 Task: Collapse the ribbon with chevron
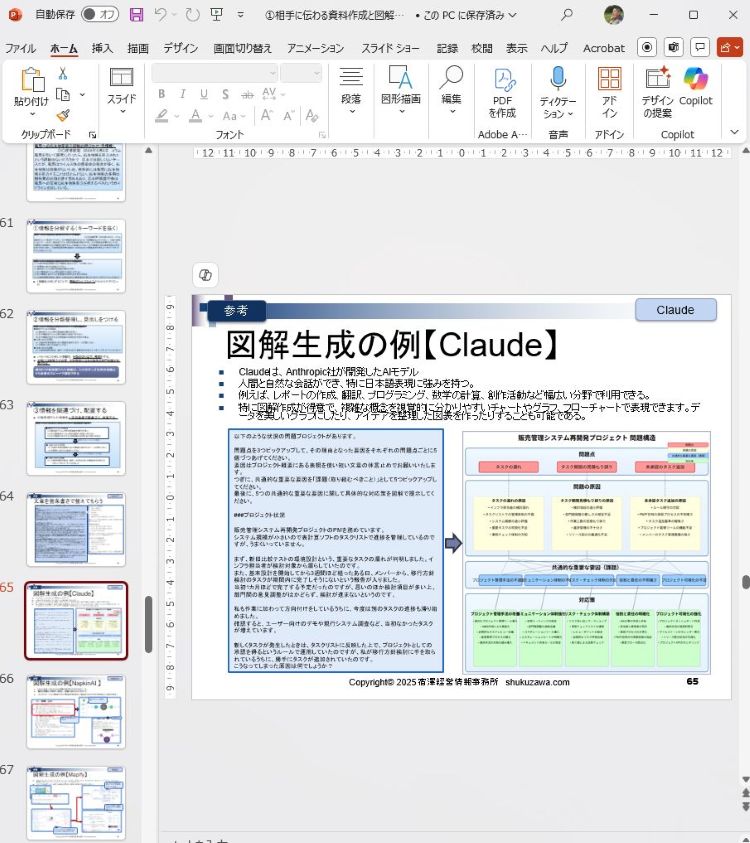pyautogui.click(x=734, y=132)
